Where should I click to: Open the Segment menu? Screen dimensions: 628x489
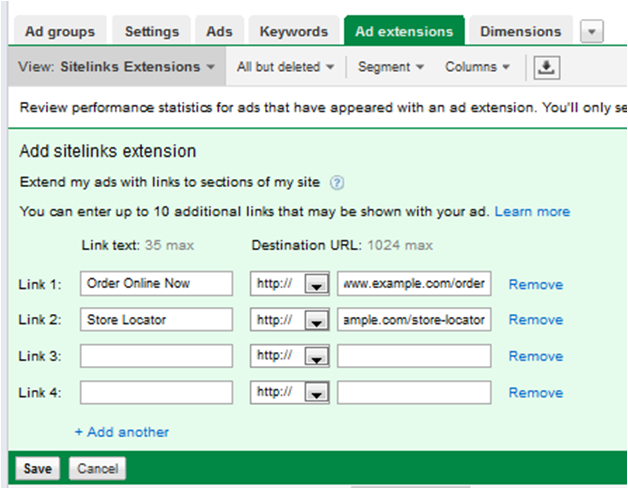click(390, 67)
